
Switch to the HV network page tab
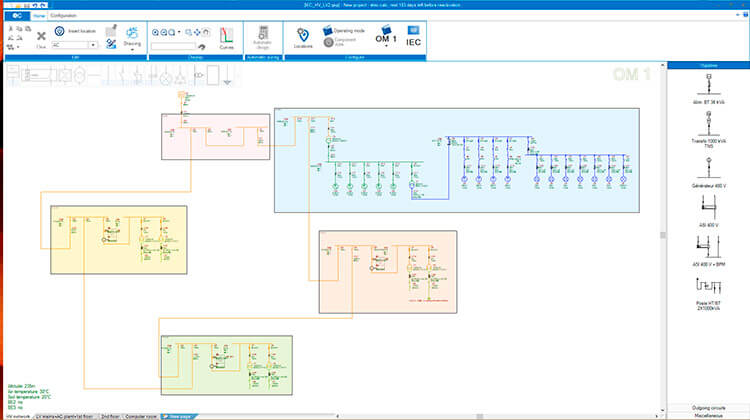coord(18,417)
